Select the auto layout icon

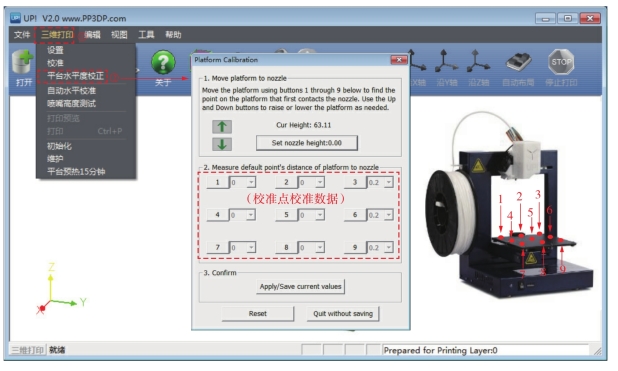click(518, 62)
